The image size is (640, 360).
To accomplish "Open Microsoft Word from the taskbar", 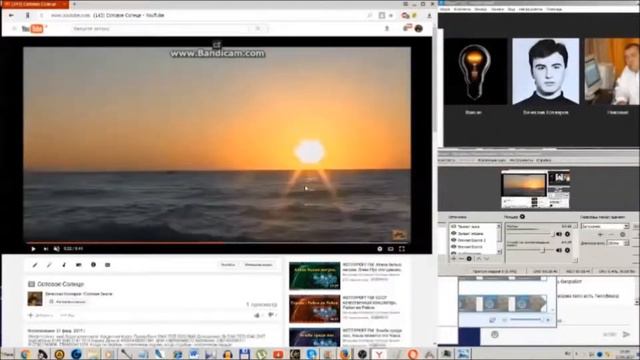I will pos(193,354).
